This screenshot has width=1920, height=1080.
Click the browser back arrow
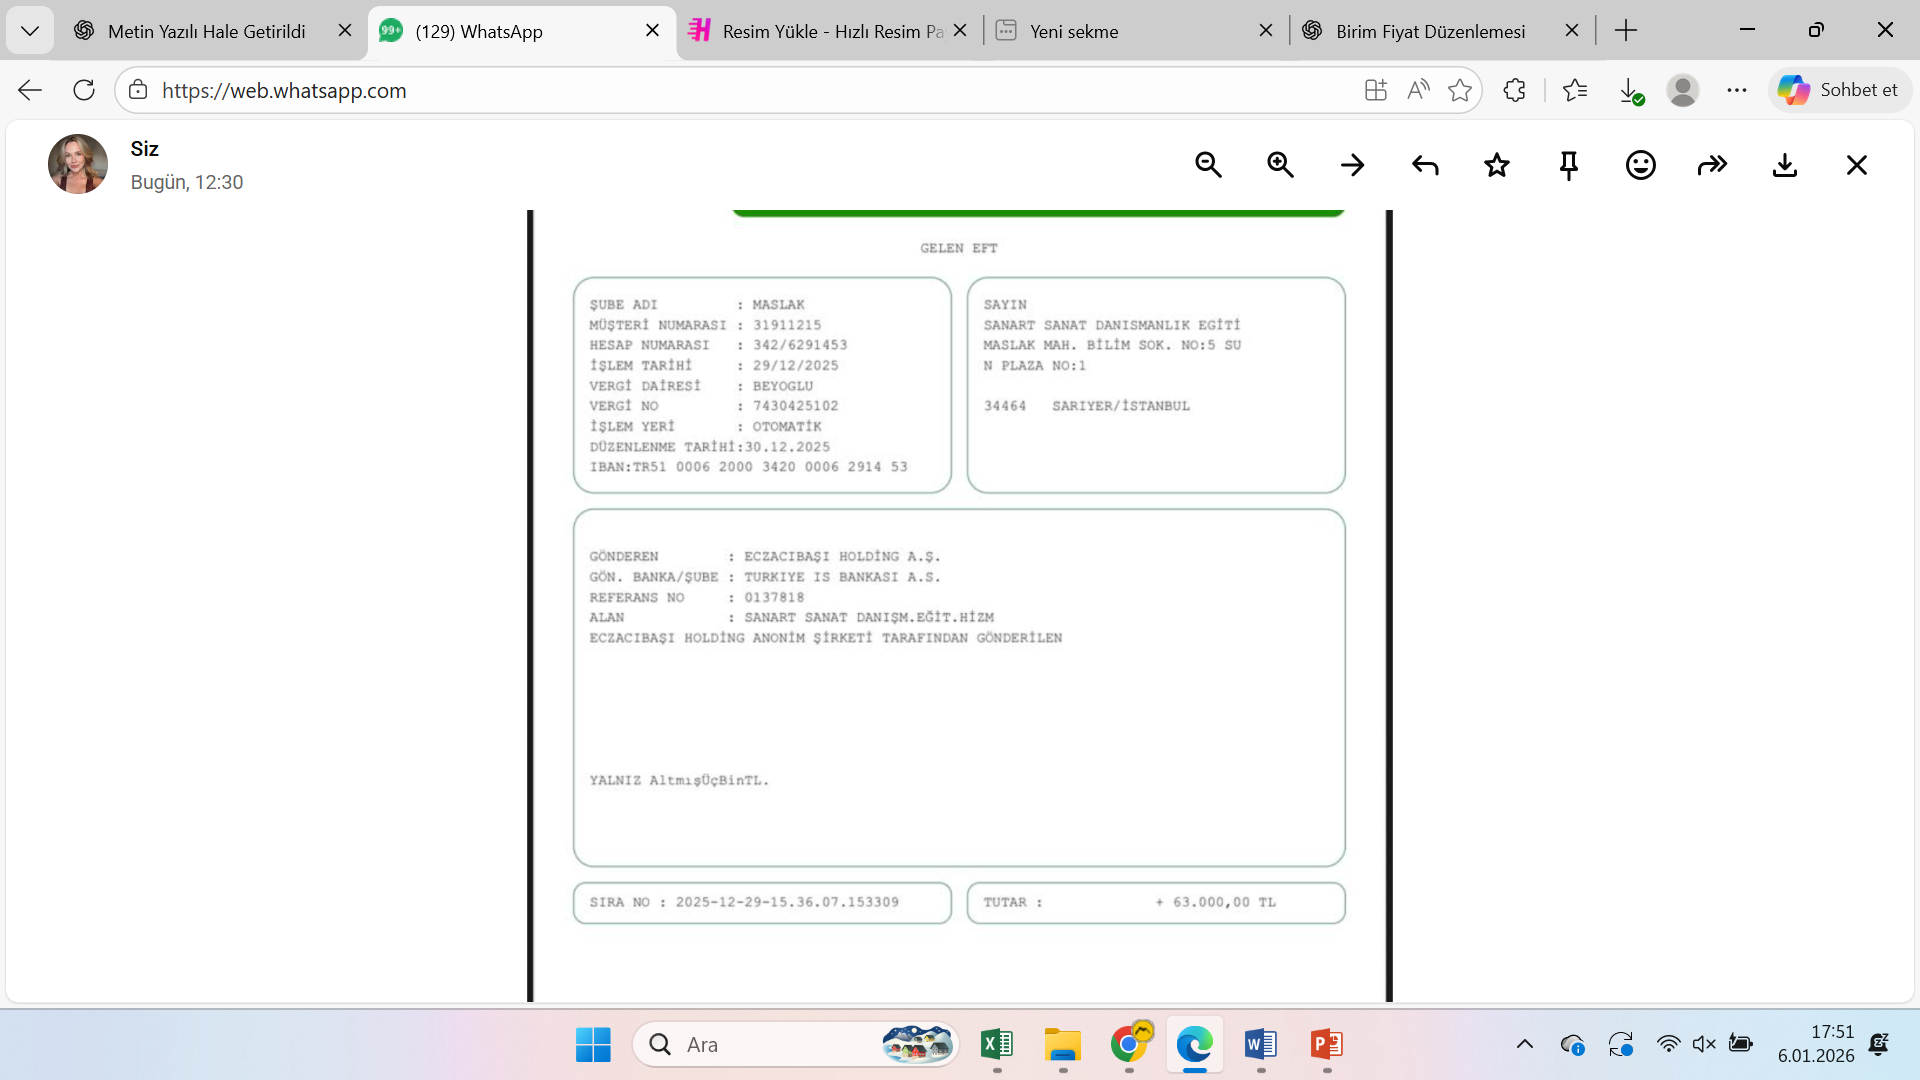point(30,90)
